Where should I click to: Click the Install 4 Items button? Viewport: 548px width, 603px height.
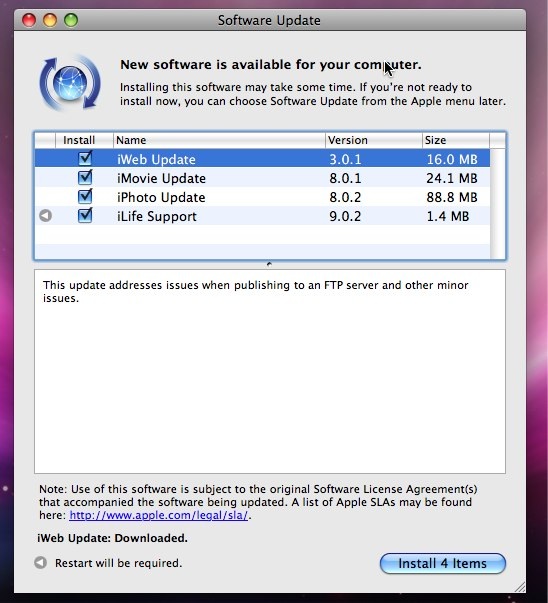[x=443, y=563]
